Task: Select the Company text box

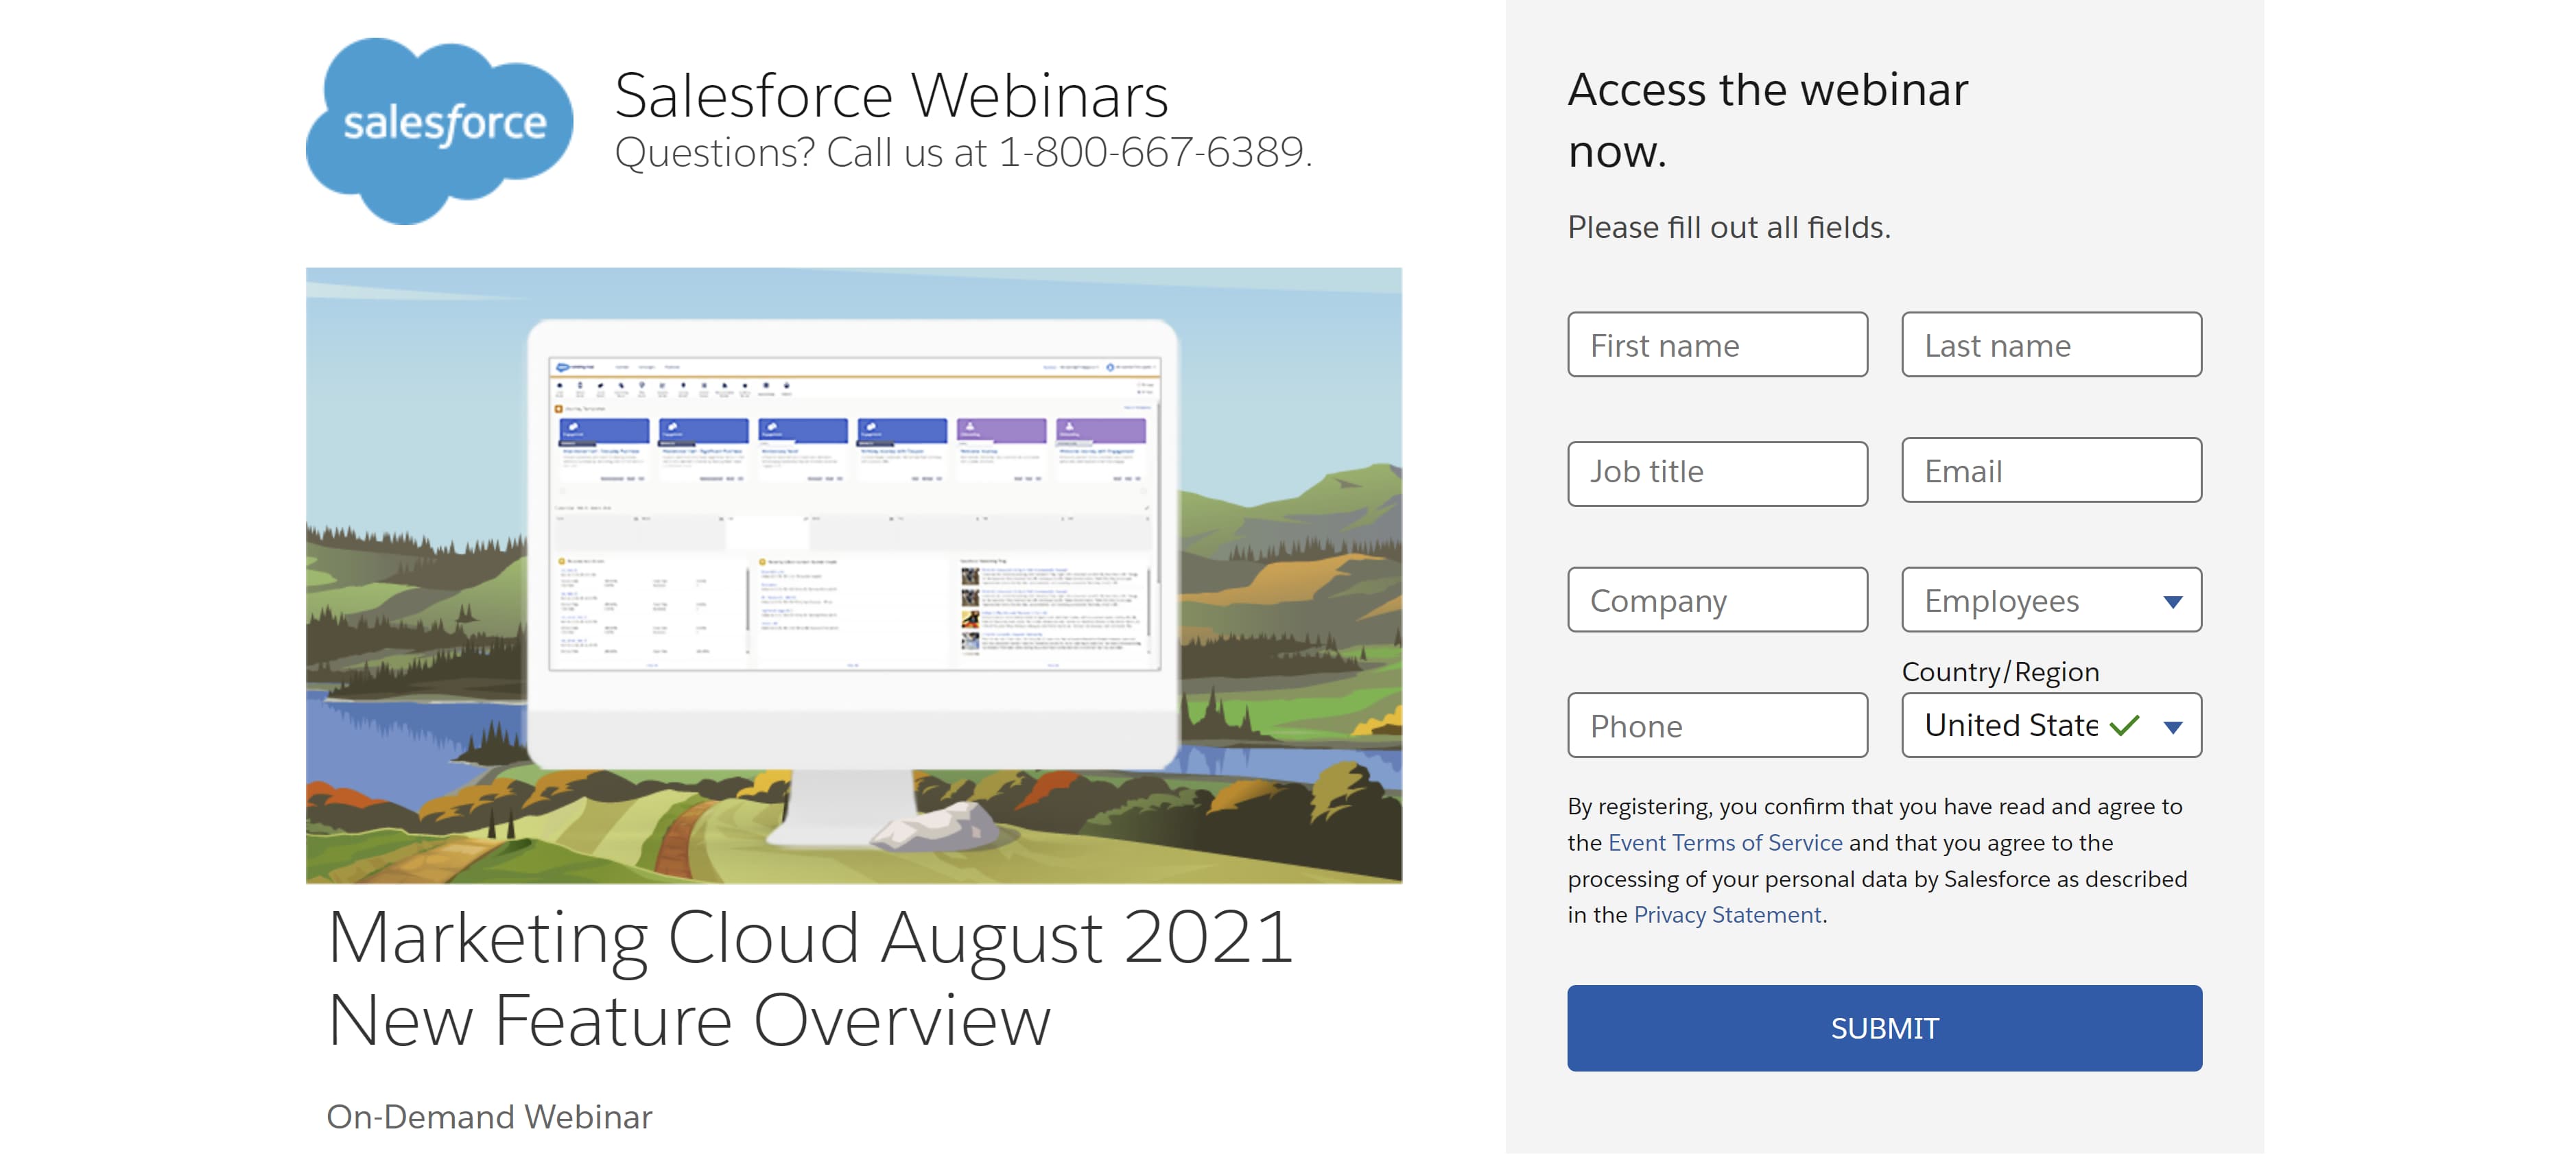Action: point(1716,600)
